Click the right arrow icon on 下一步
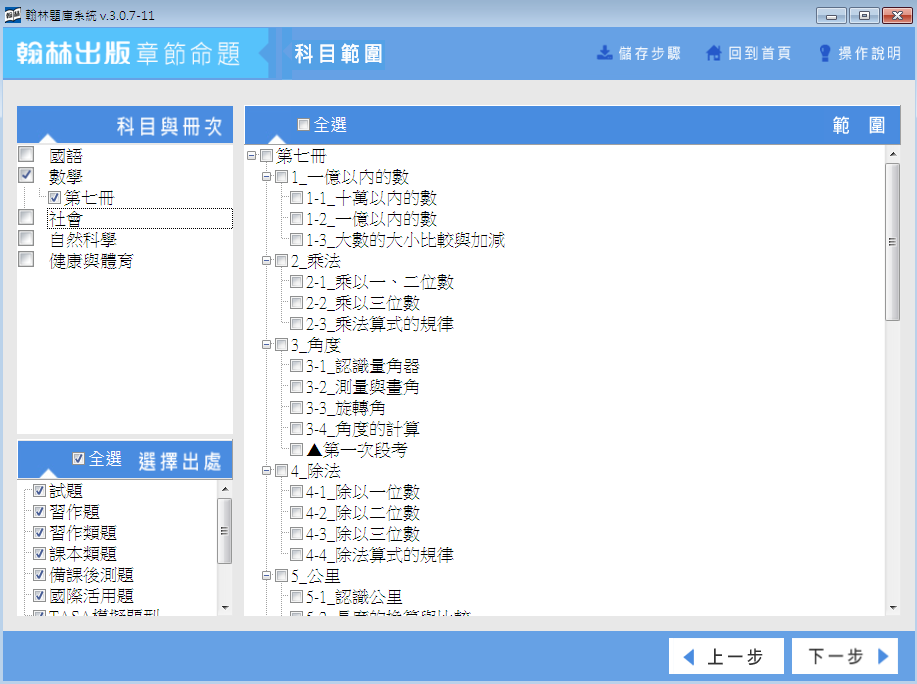This screenshot has height=684, width=917. (x=882, y=657)
